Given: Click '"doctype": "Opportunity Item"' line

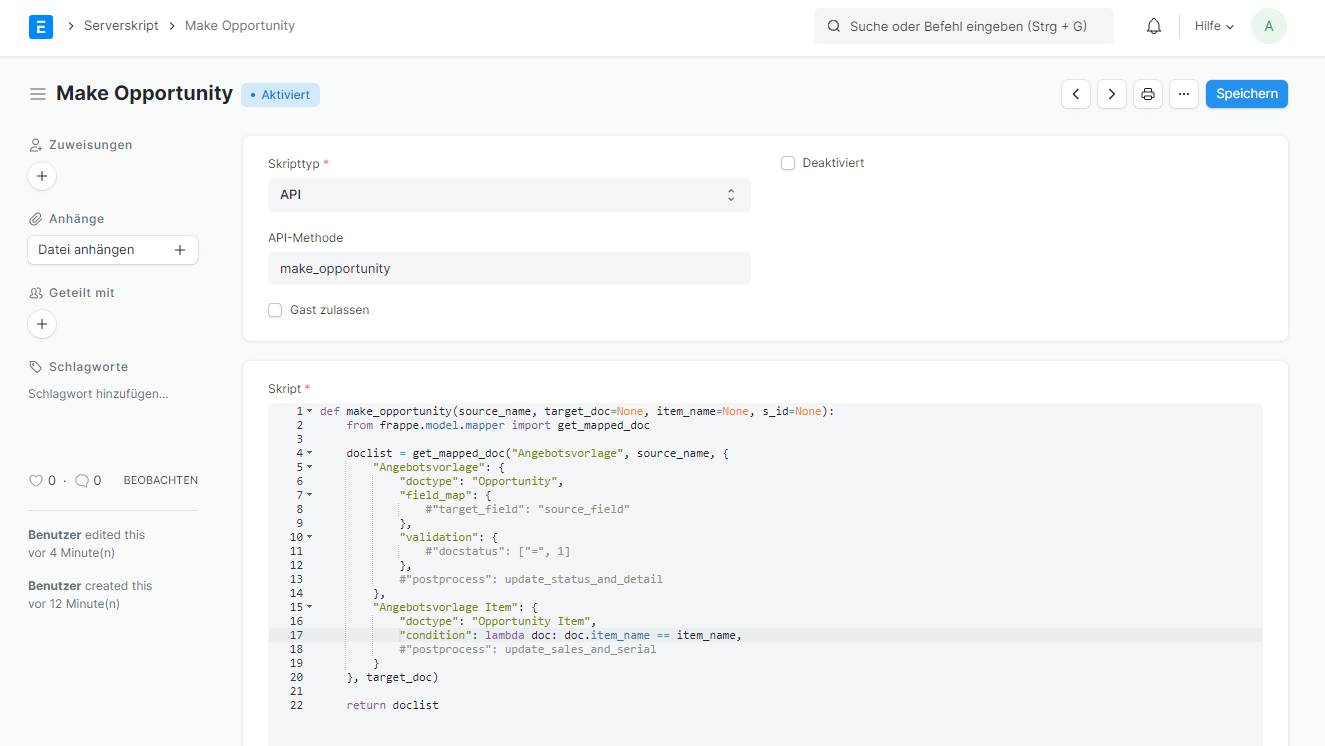Looking at the screenshot, I should click(x=497, y=621).
